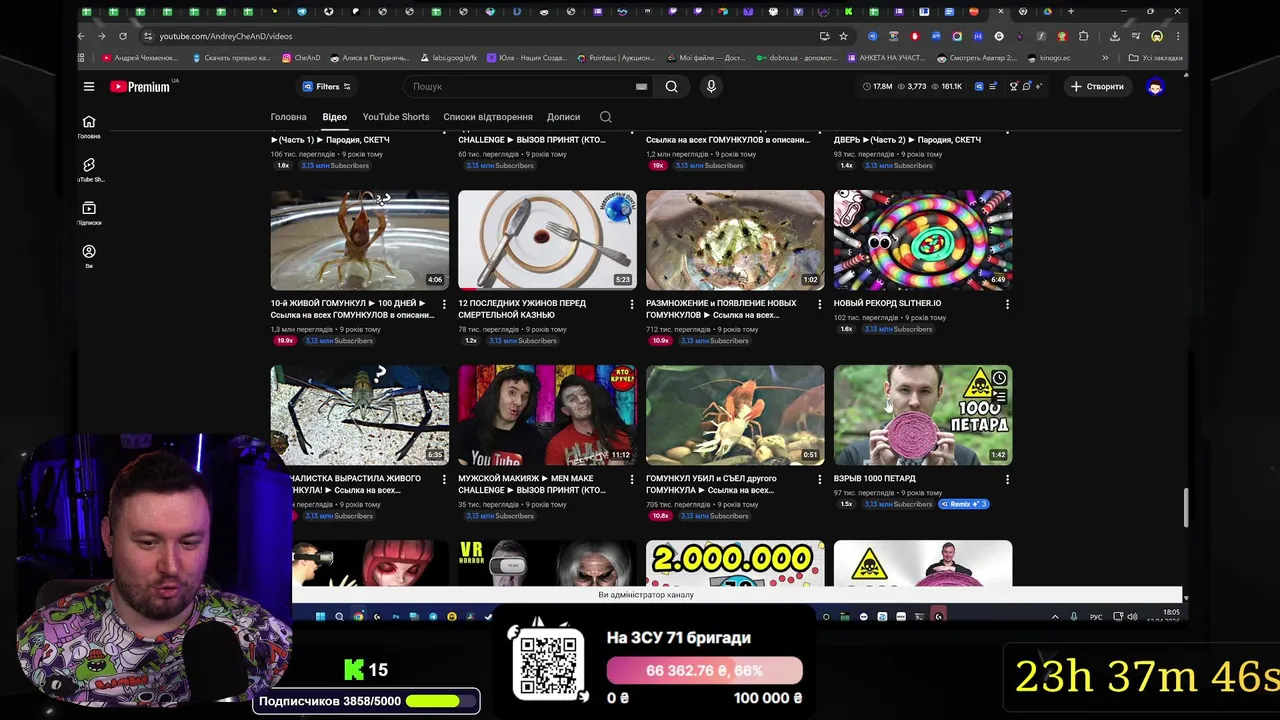Show the on-screen keyboard in search box

(x=641, y=87)
